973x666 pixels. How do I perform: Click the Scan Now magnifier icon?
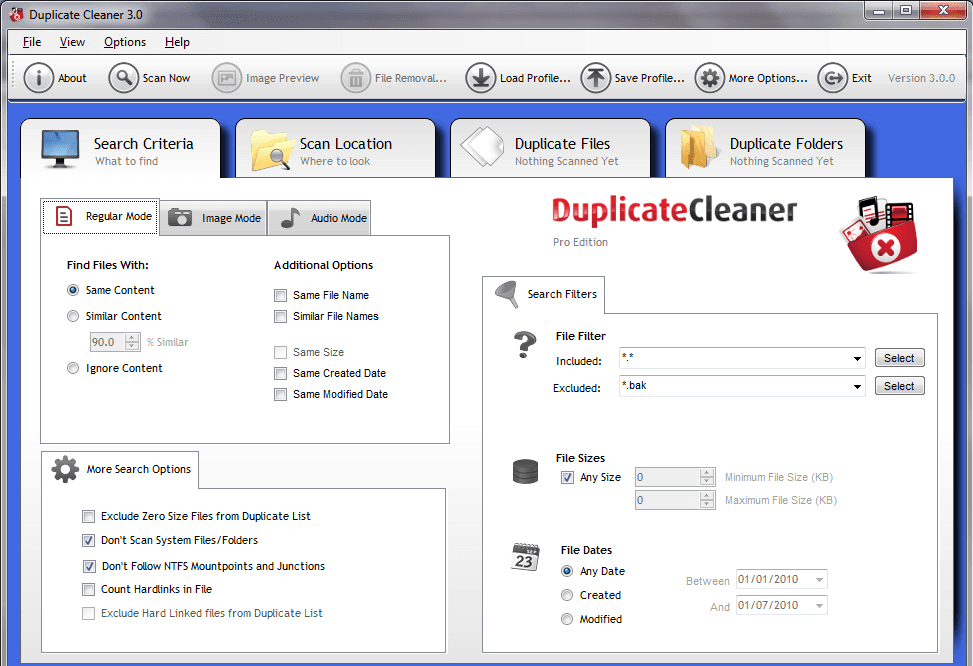[x=123, y=78]
